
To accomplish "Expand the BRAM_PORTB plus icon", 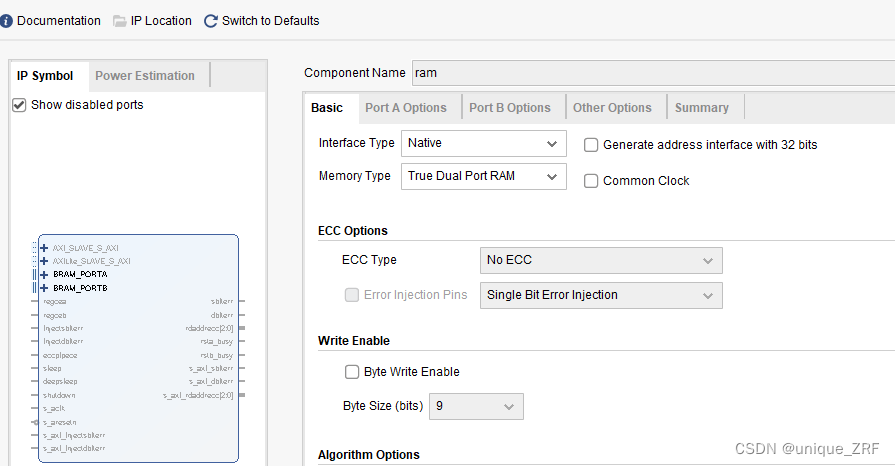I will click(44, 287).
